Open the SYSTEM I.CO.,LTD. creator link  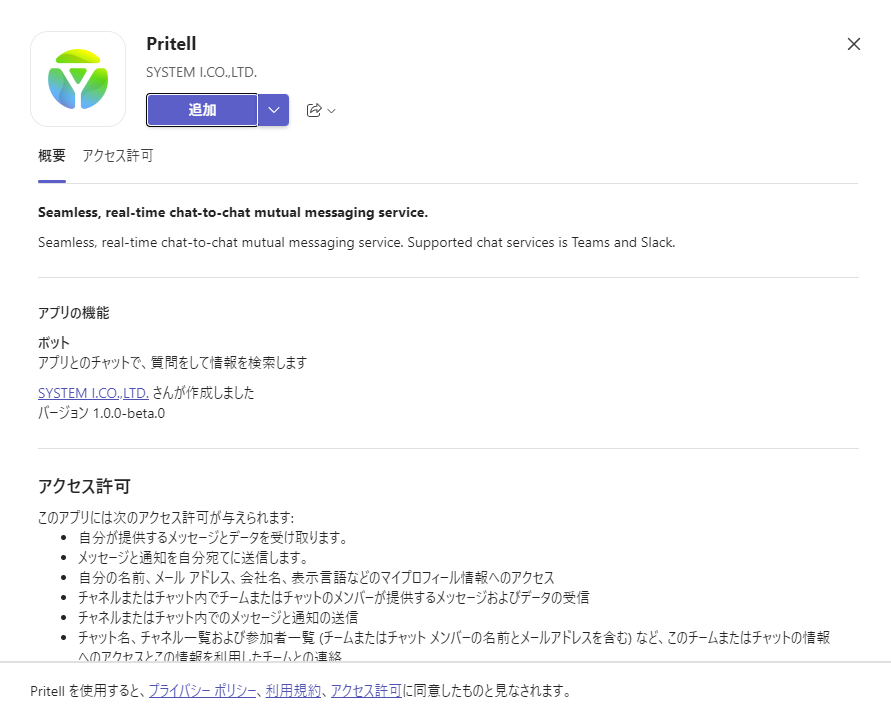pos(93,393)
